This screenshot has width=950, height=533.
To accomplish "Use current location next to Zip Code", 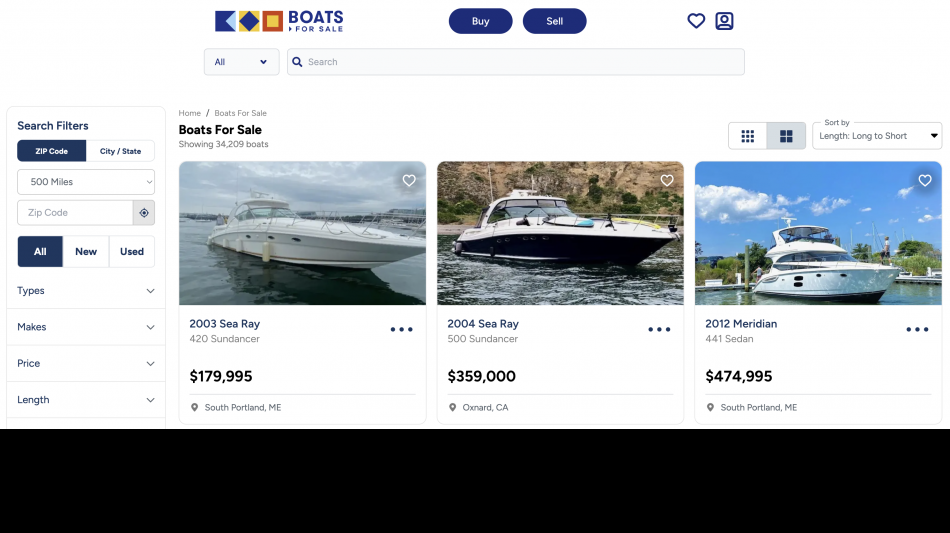I will pos(144,213).
